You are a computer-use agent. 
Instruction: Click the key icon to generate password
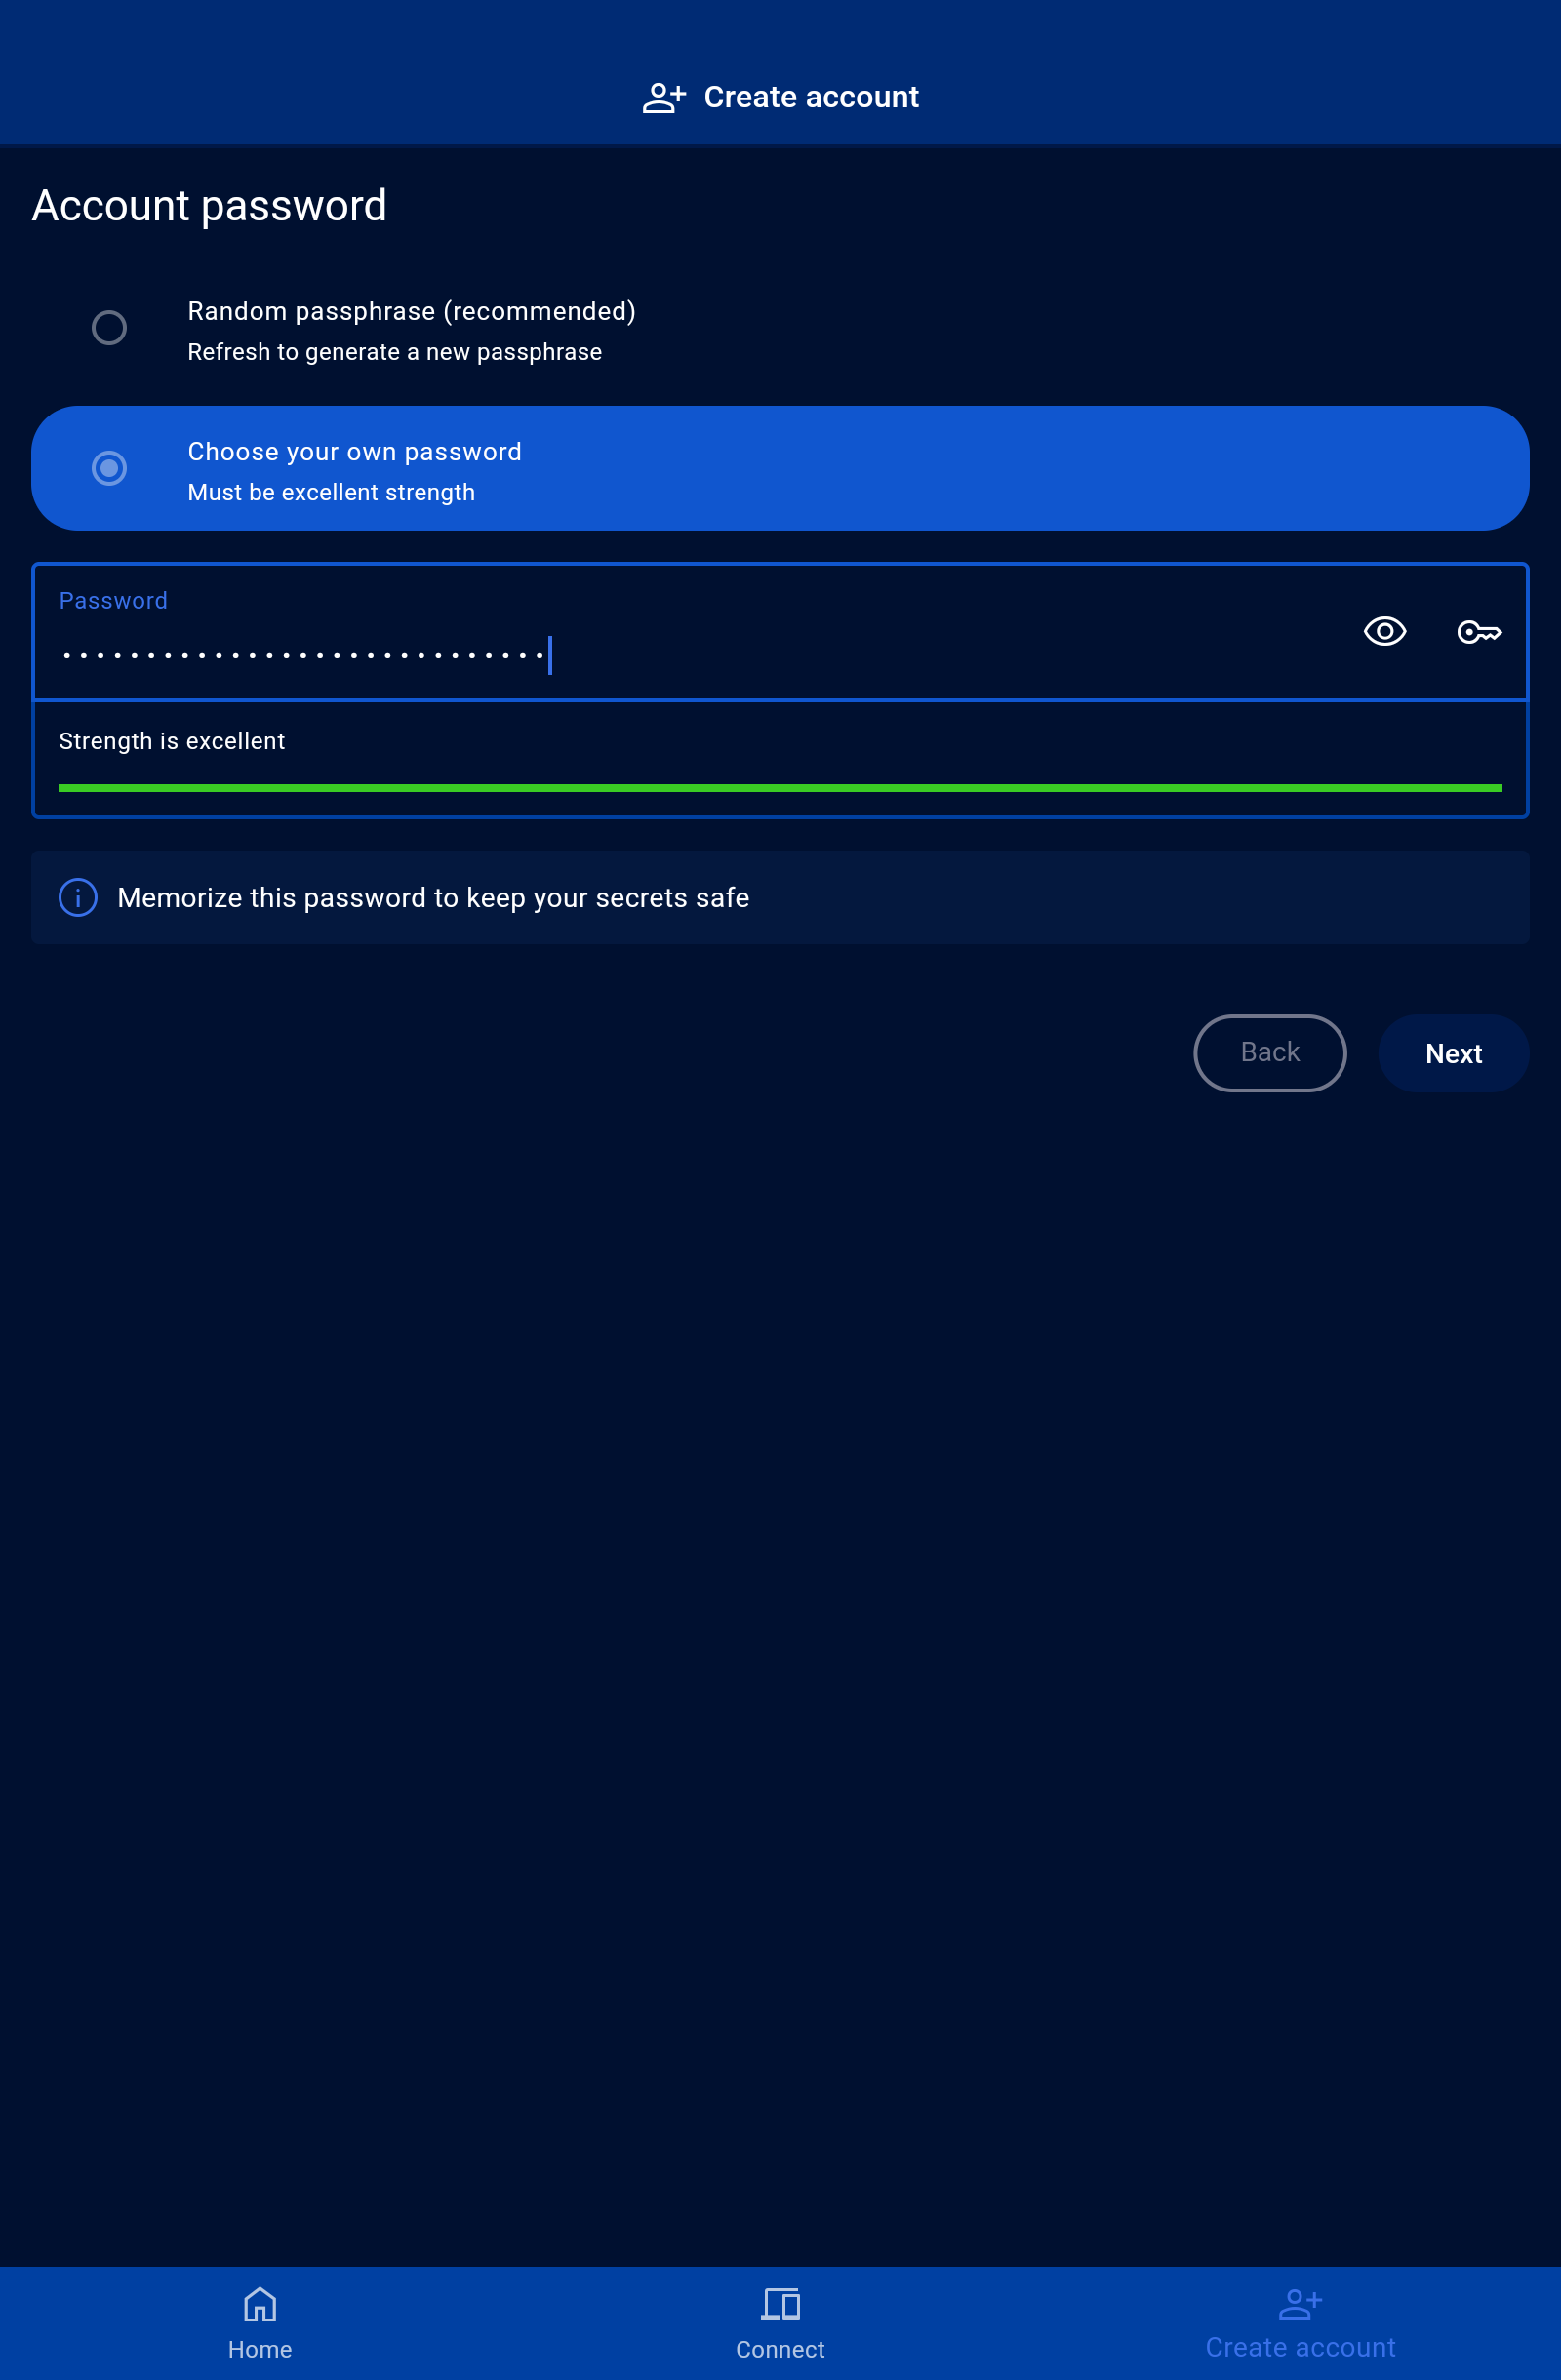click(x=1479, y=632)
